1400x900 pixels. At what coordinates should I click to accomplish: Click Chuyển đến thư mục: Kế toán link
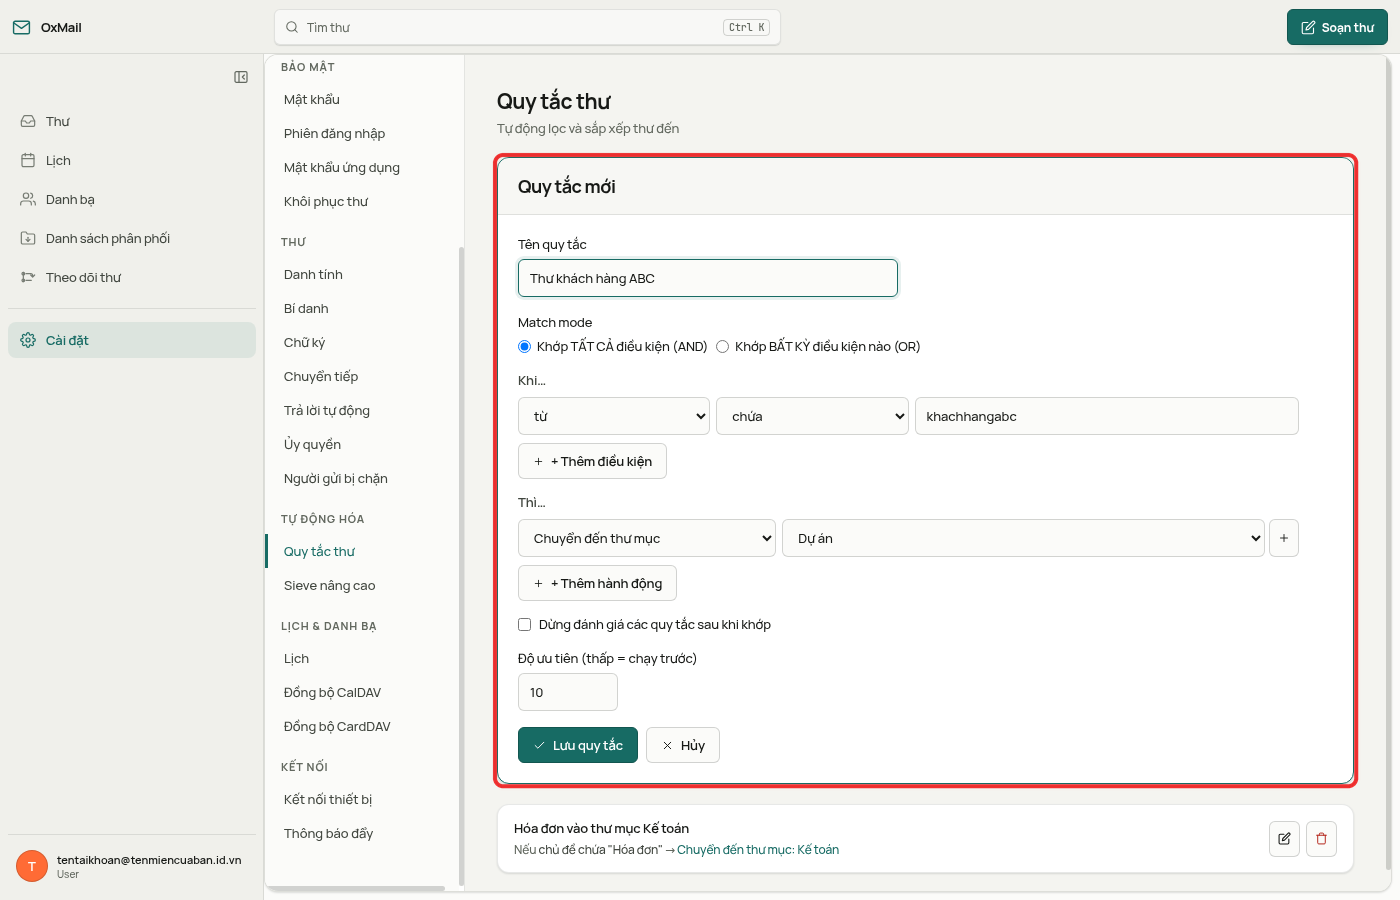(758, 850)
